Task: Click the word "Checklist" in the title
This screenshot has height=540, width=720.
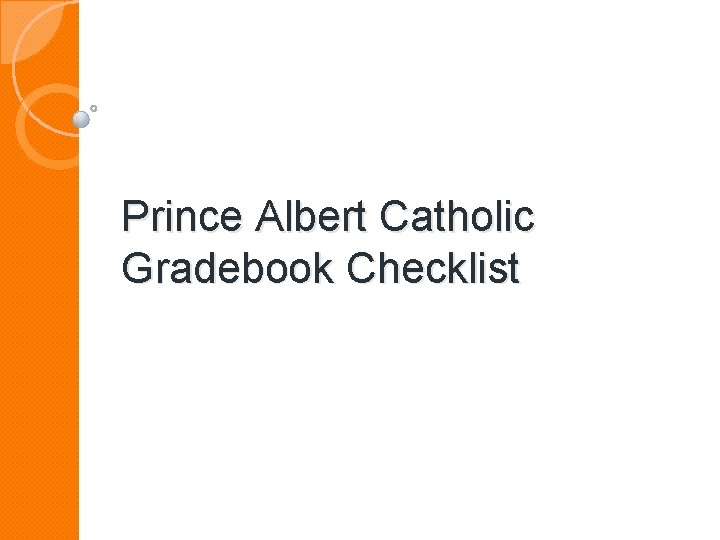Action: [x=433, y=268]
